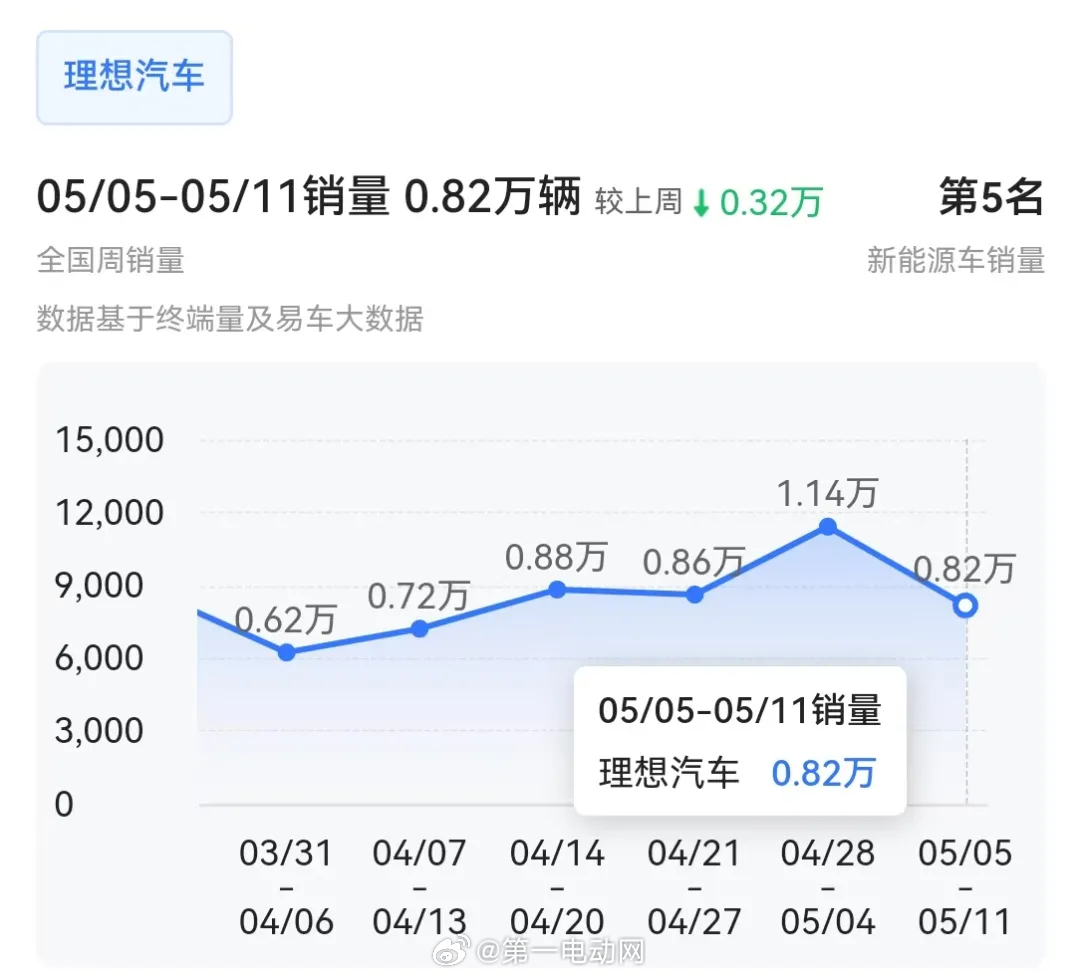Click the 1.14万 peak data point
Image resolution: width=1080 pixels, height=977 pixels.
point(828,527)
